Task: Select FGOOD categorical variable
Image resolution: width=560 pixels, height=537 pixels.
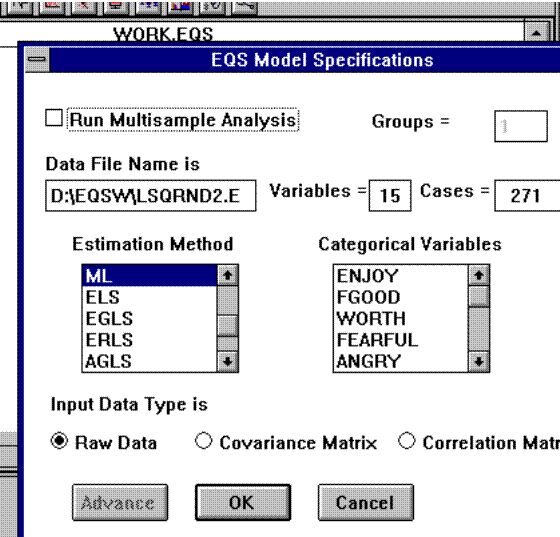Action: 401,297
